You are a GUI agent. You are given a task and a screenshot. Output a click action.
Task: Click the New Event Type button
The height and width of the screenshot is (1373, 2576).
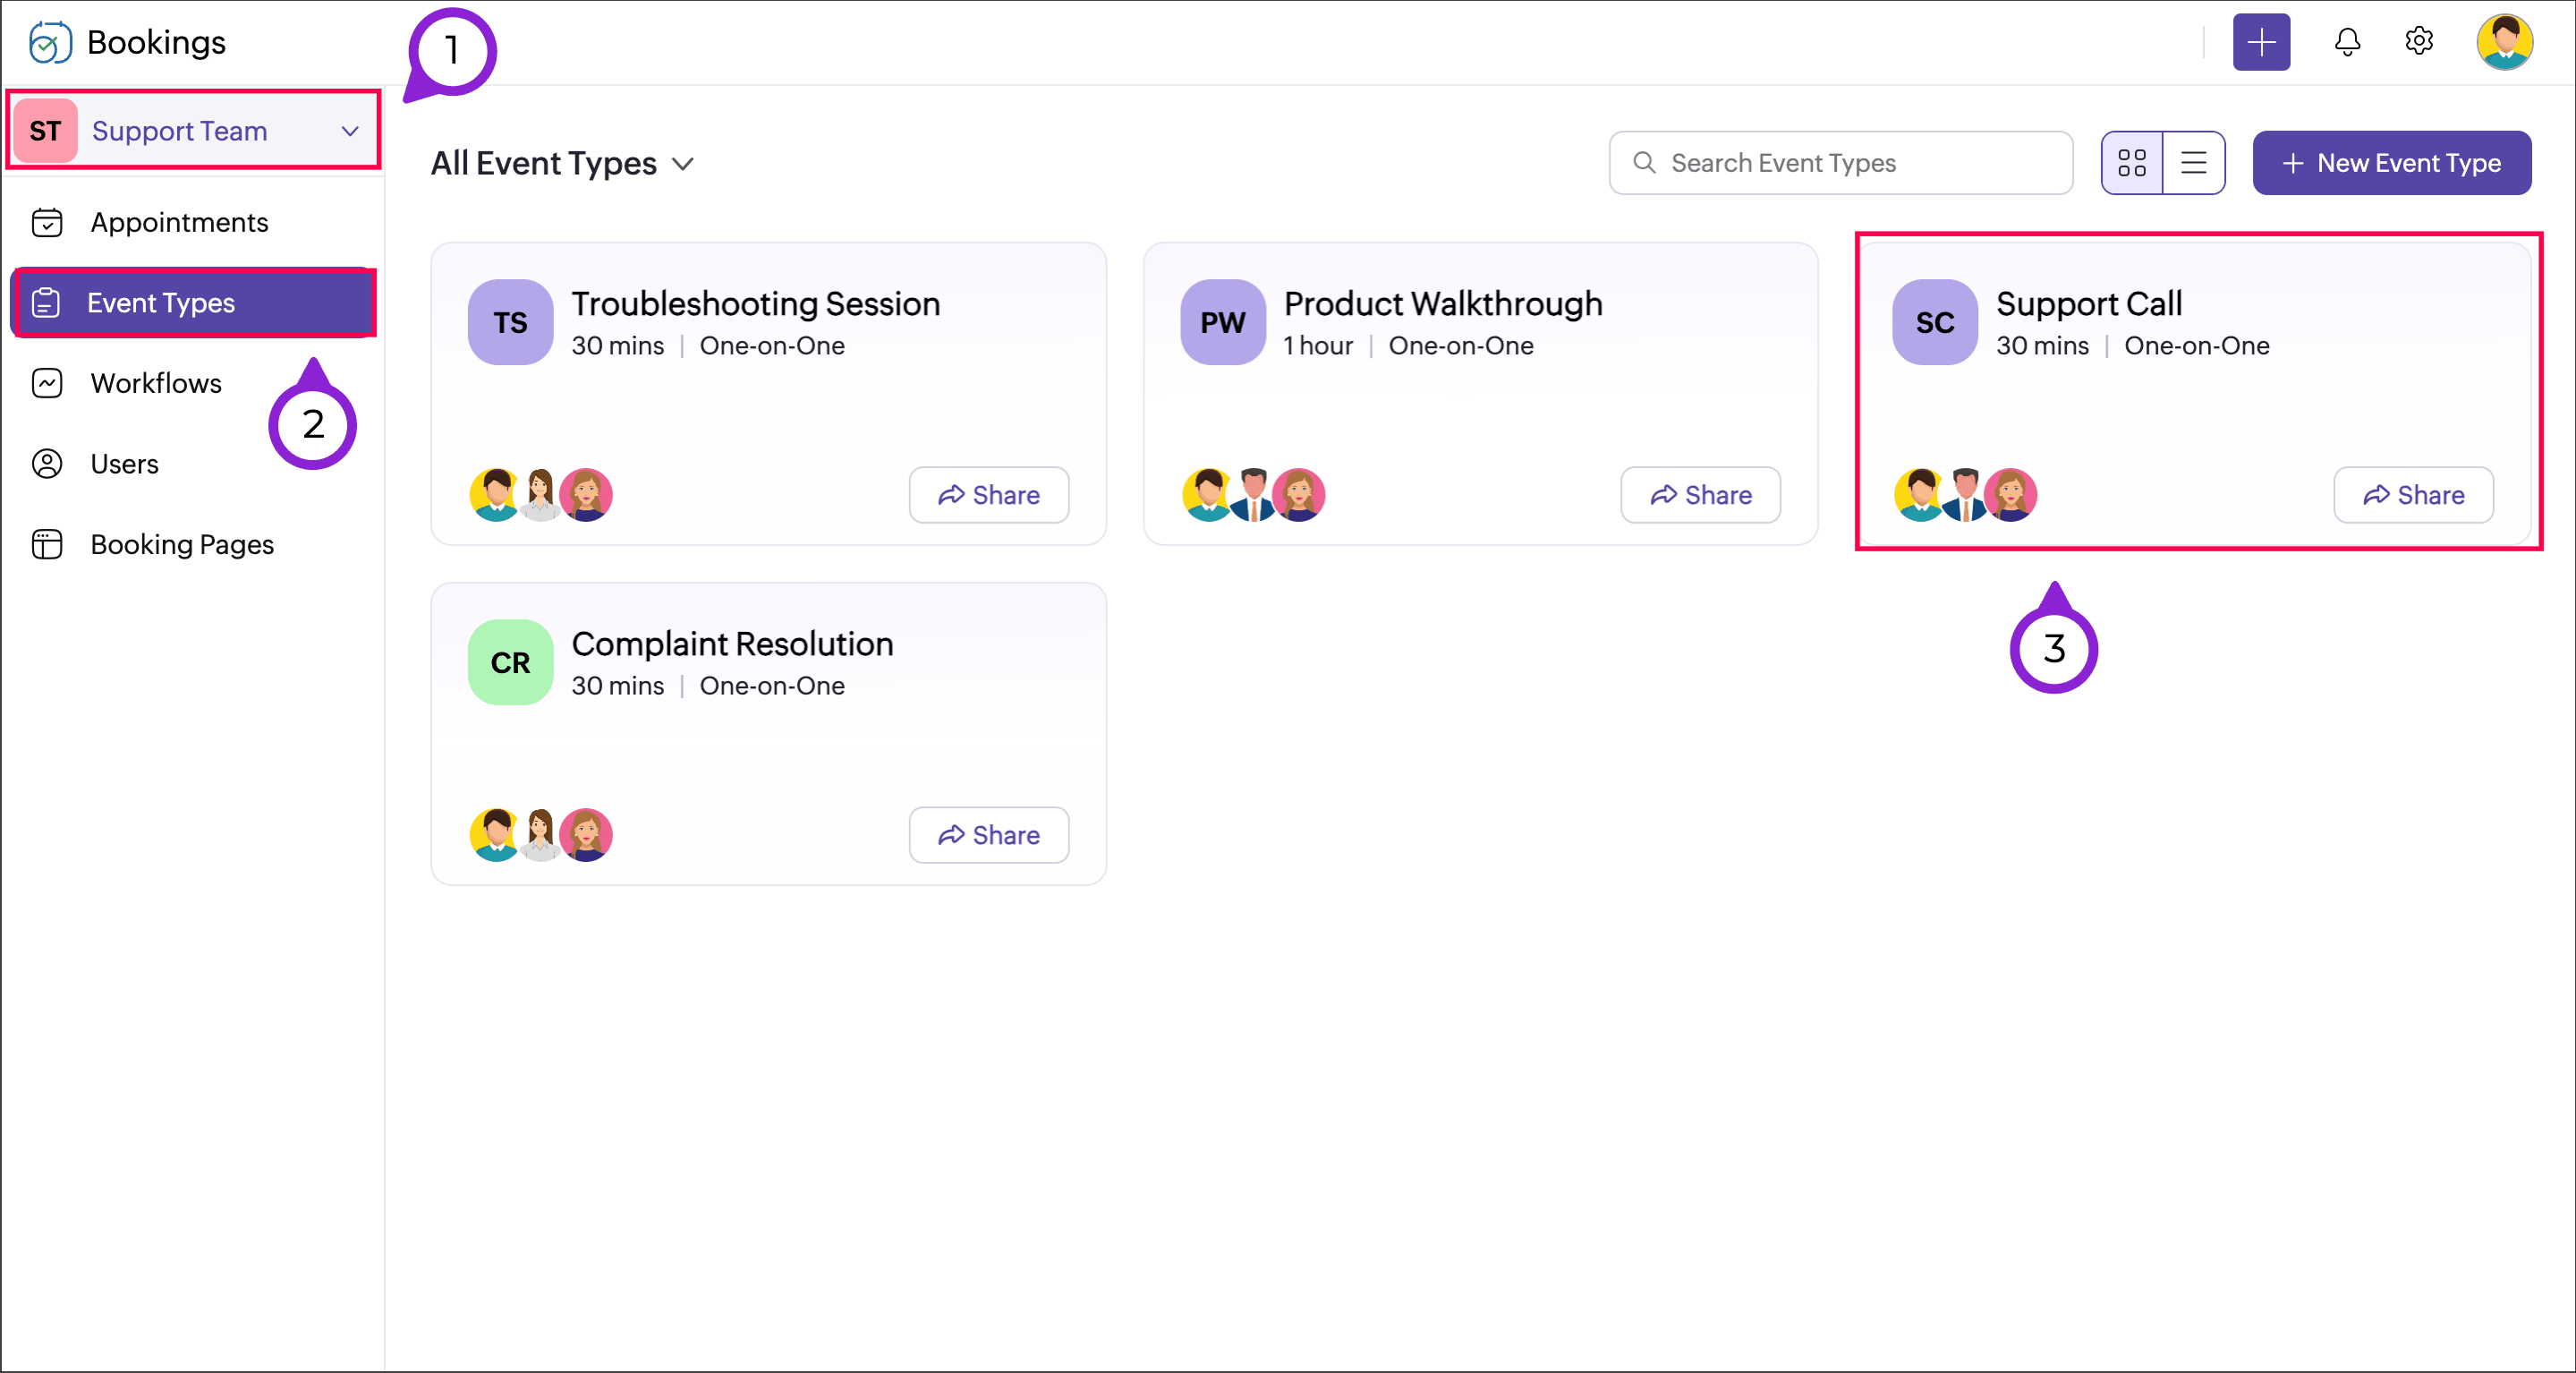pos(2391,163)
